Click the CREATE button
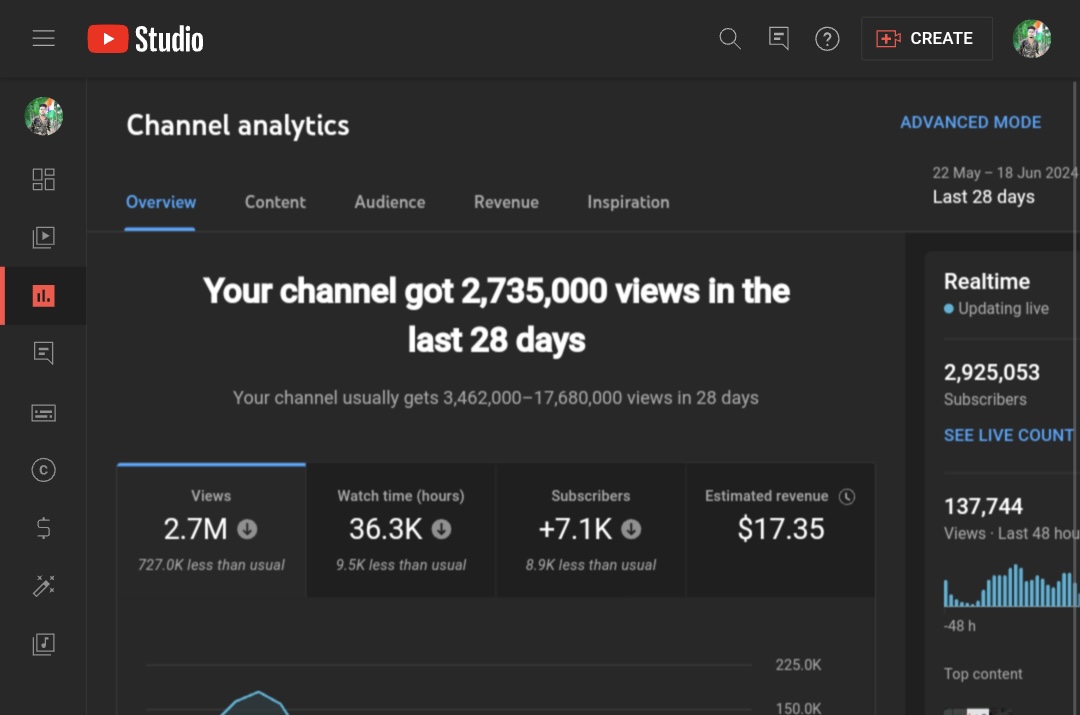This screenshot has height=715, width=1080. [x=926, y=39]
